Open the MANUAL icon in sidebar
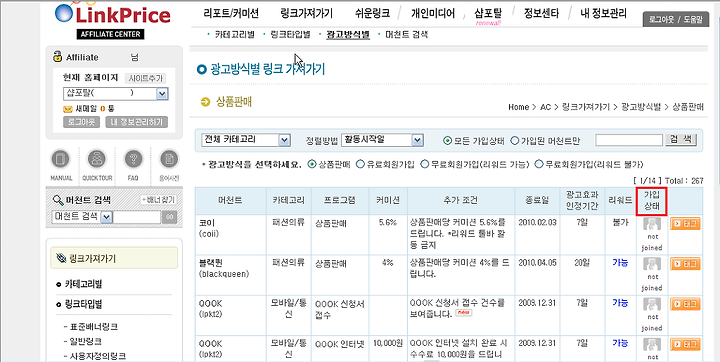The image size is (720, 362). click(x=61, y=159)
